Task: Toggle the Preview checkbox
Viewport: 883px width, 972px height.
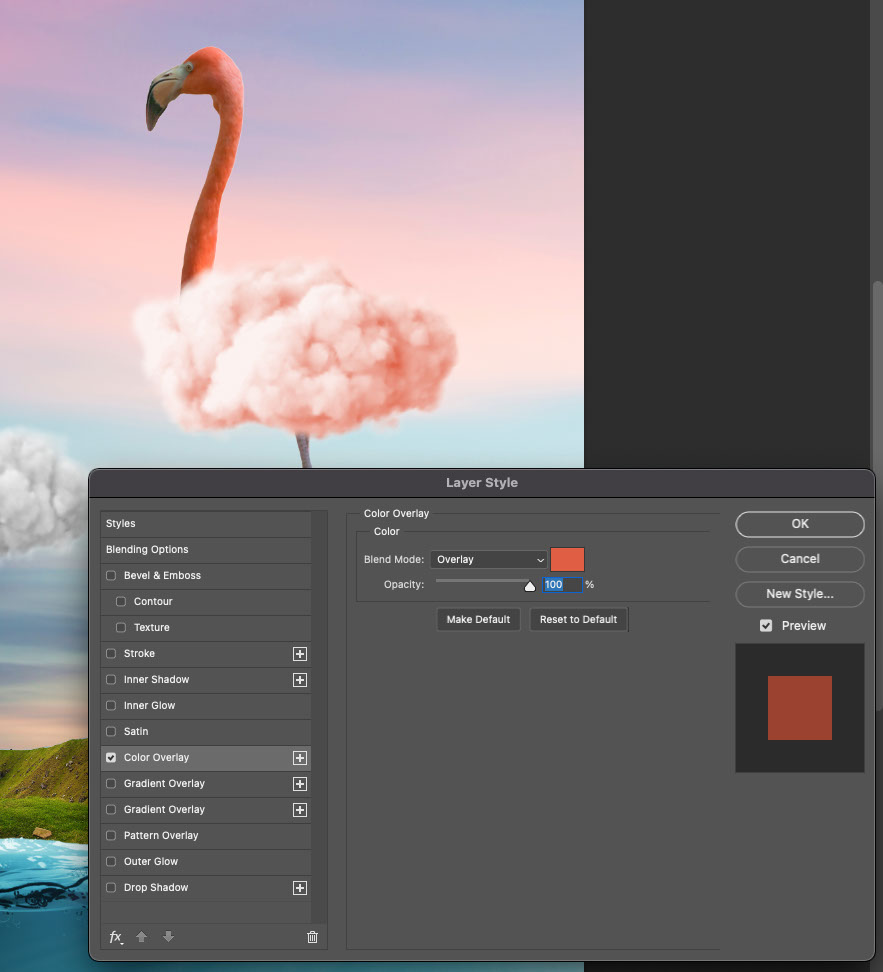Action: (x=766, y=626)
